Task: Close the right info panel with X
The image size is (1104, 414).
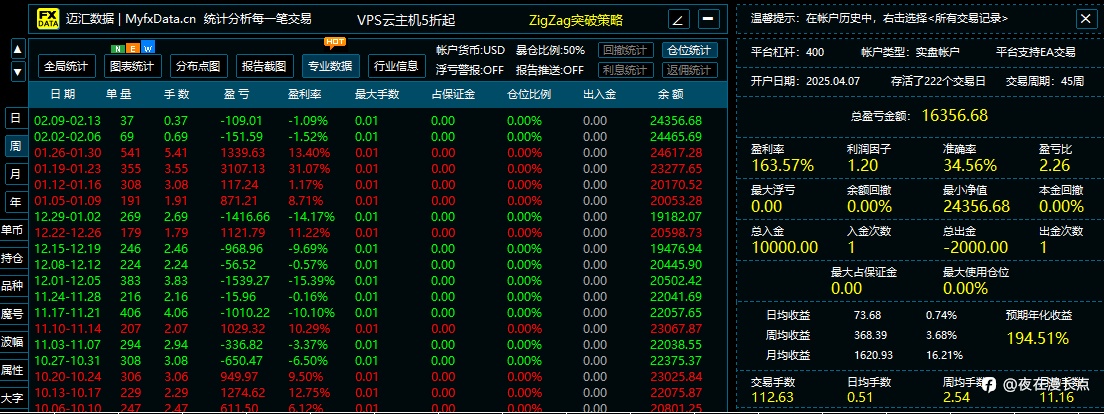Action: [x=1084, y=19]
